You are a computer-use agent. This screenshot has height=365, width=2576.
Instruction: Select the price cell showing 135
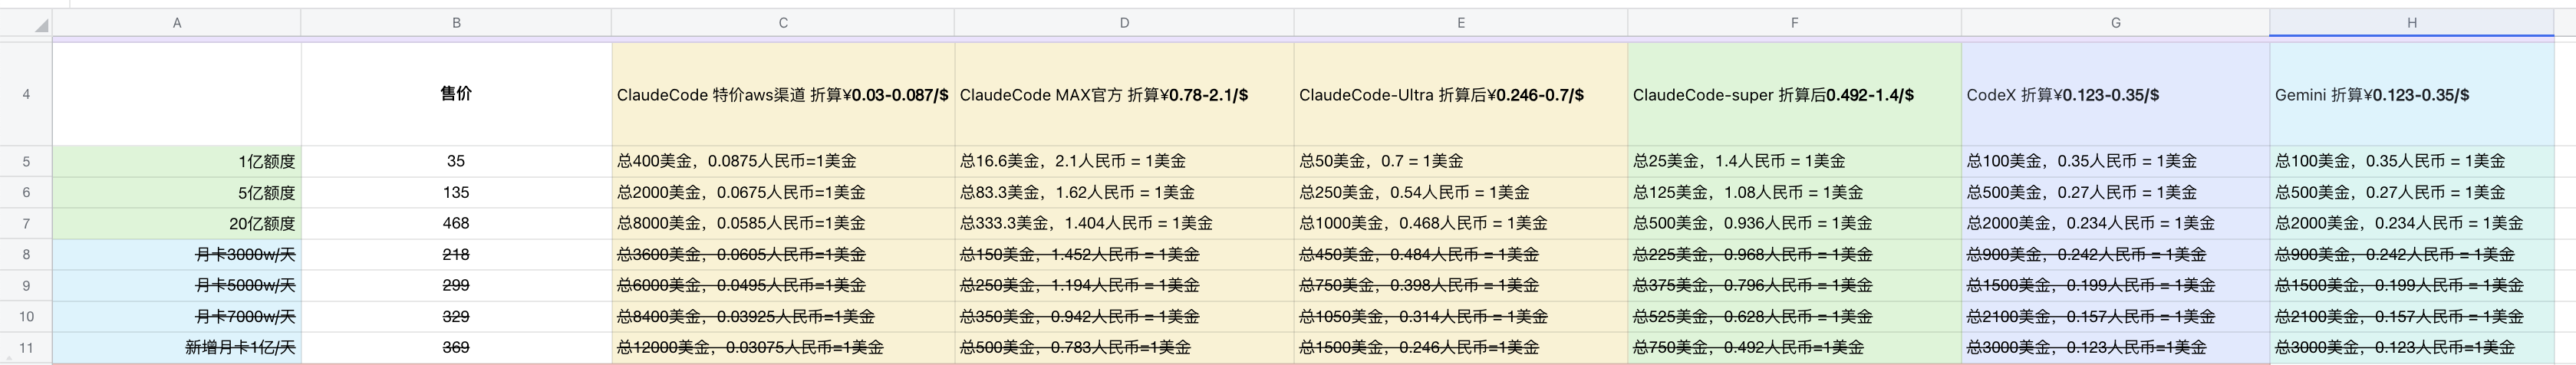(x=456, y=192)
